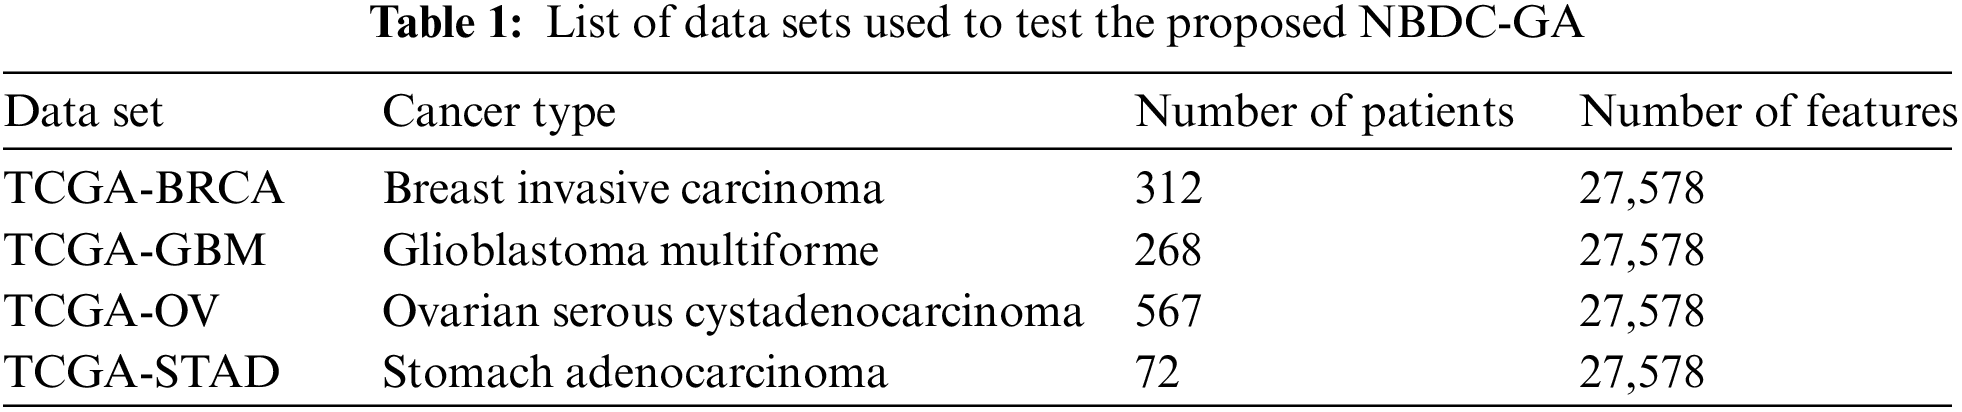The height and width of the screenshot is (412, 1962).
Task: Select the features value in the TCGA-OV row
Action: [x=1641, y=311]
